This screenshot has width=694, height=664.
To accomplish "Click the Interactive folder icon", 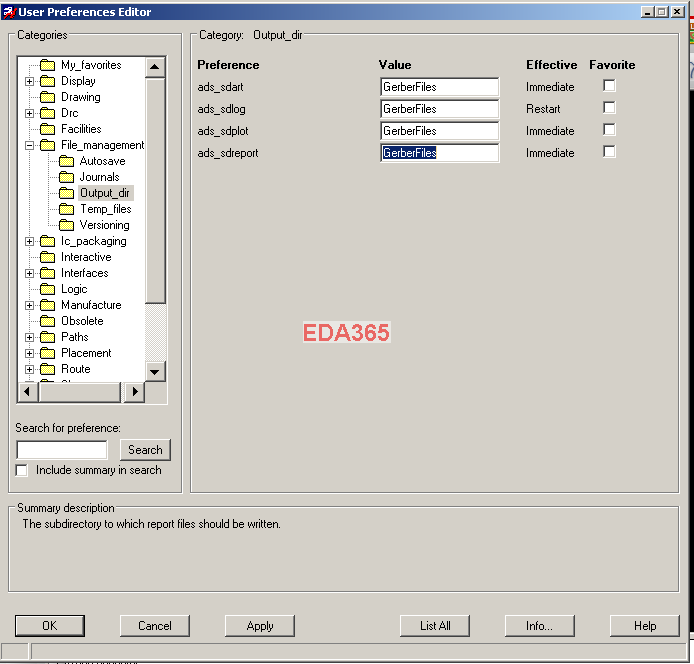I will click(x=47, y=257).
